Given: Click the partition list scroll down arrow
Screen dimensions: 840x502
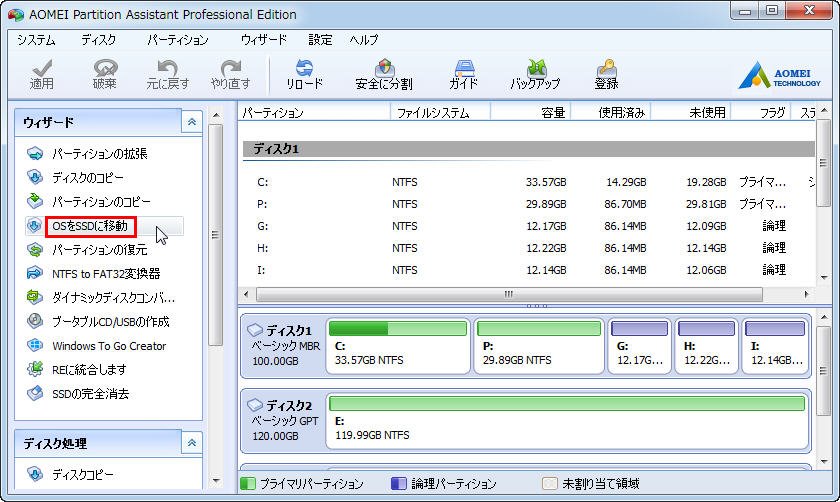Looking at the screenshot, I should tap(823, 278).
